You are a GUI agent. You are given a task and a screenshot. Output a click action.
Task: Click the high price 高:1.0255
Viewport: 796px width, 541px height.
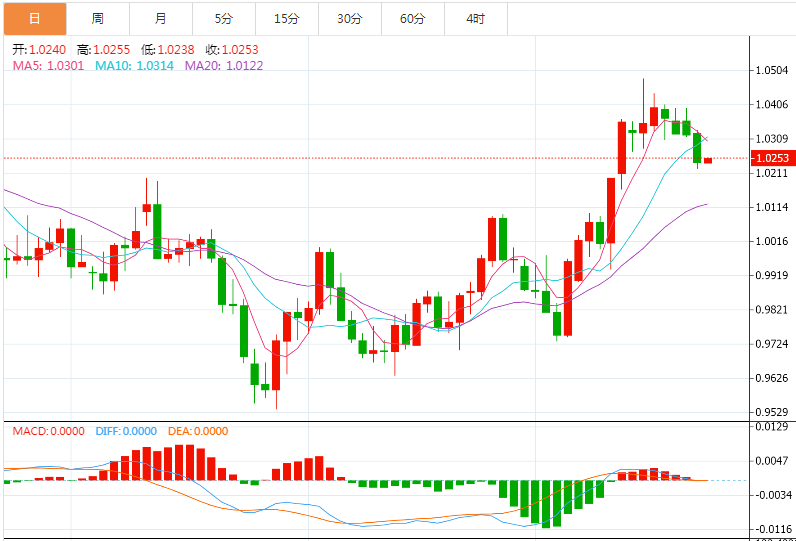click(104, 50)
